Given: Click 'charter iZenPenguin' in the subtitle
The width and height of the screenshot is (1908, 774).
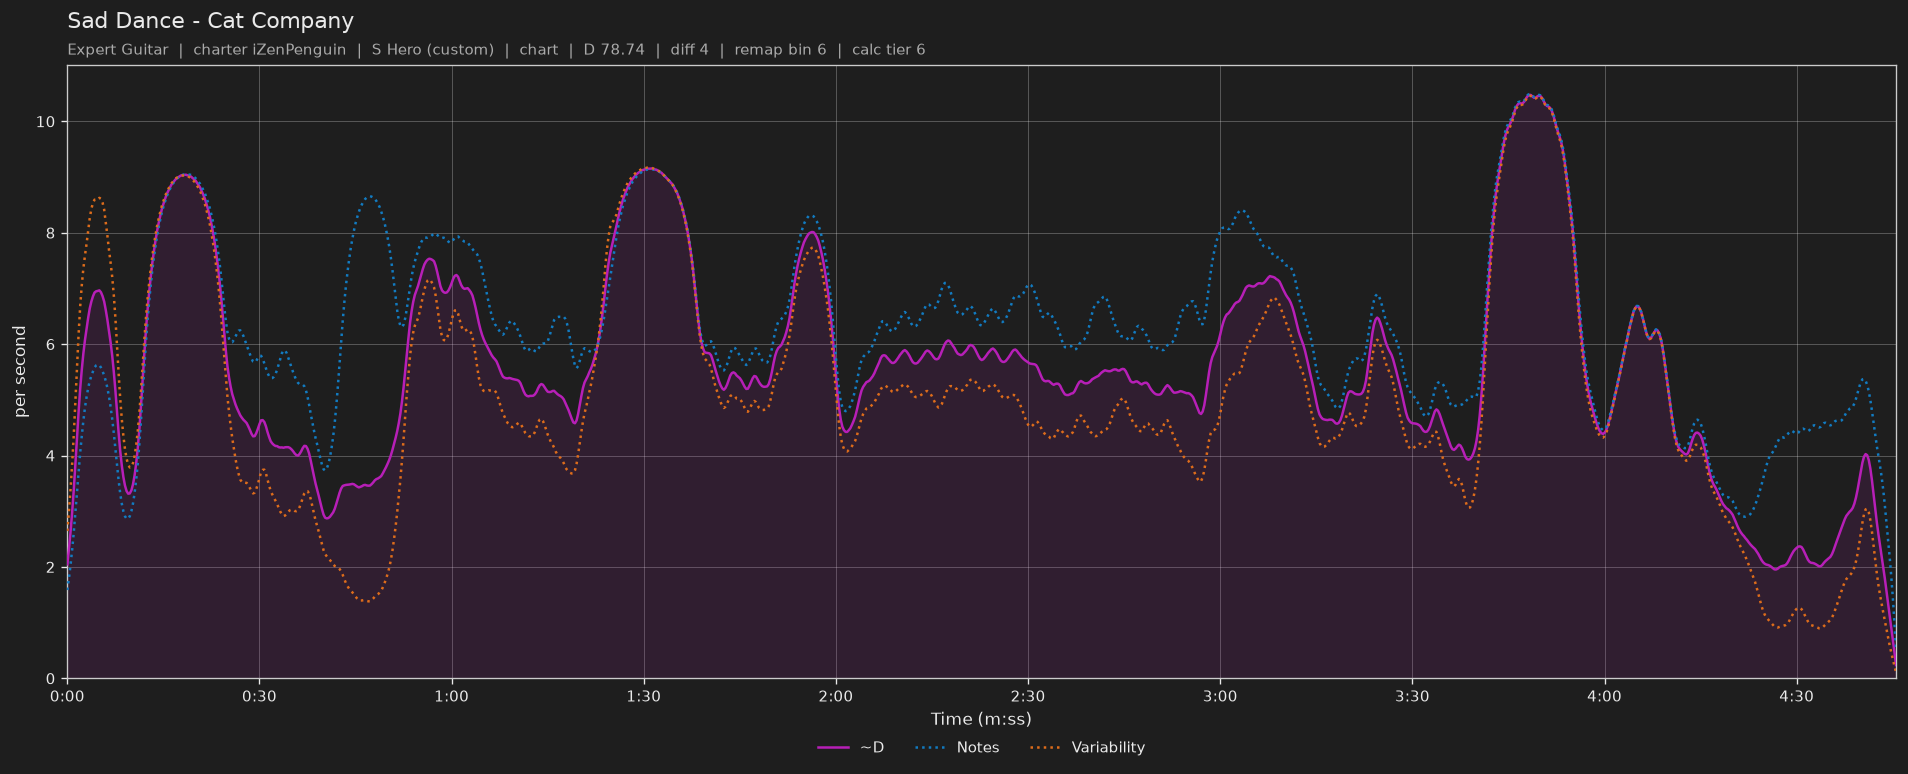Looking at the screenshot, I should [x=269, y=50].
